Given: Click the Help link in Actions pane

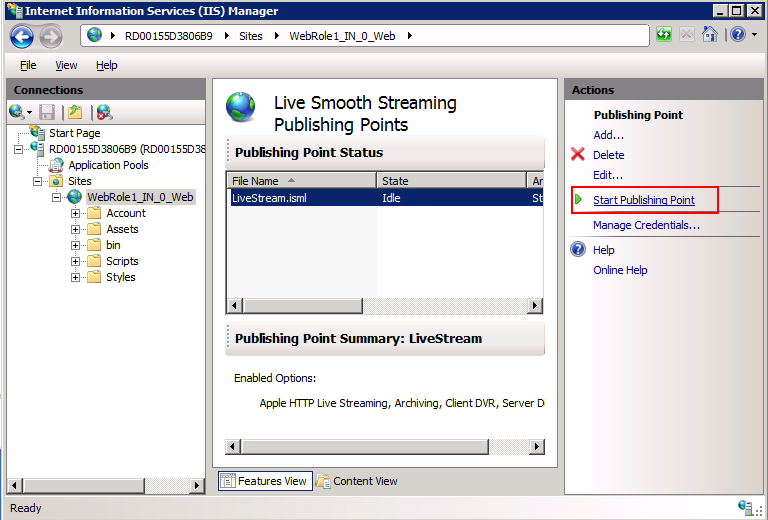Looking at the screenshot, I should [x=603, y=250].
